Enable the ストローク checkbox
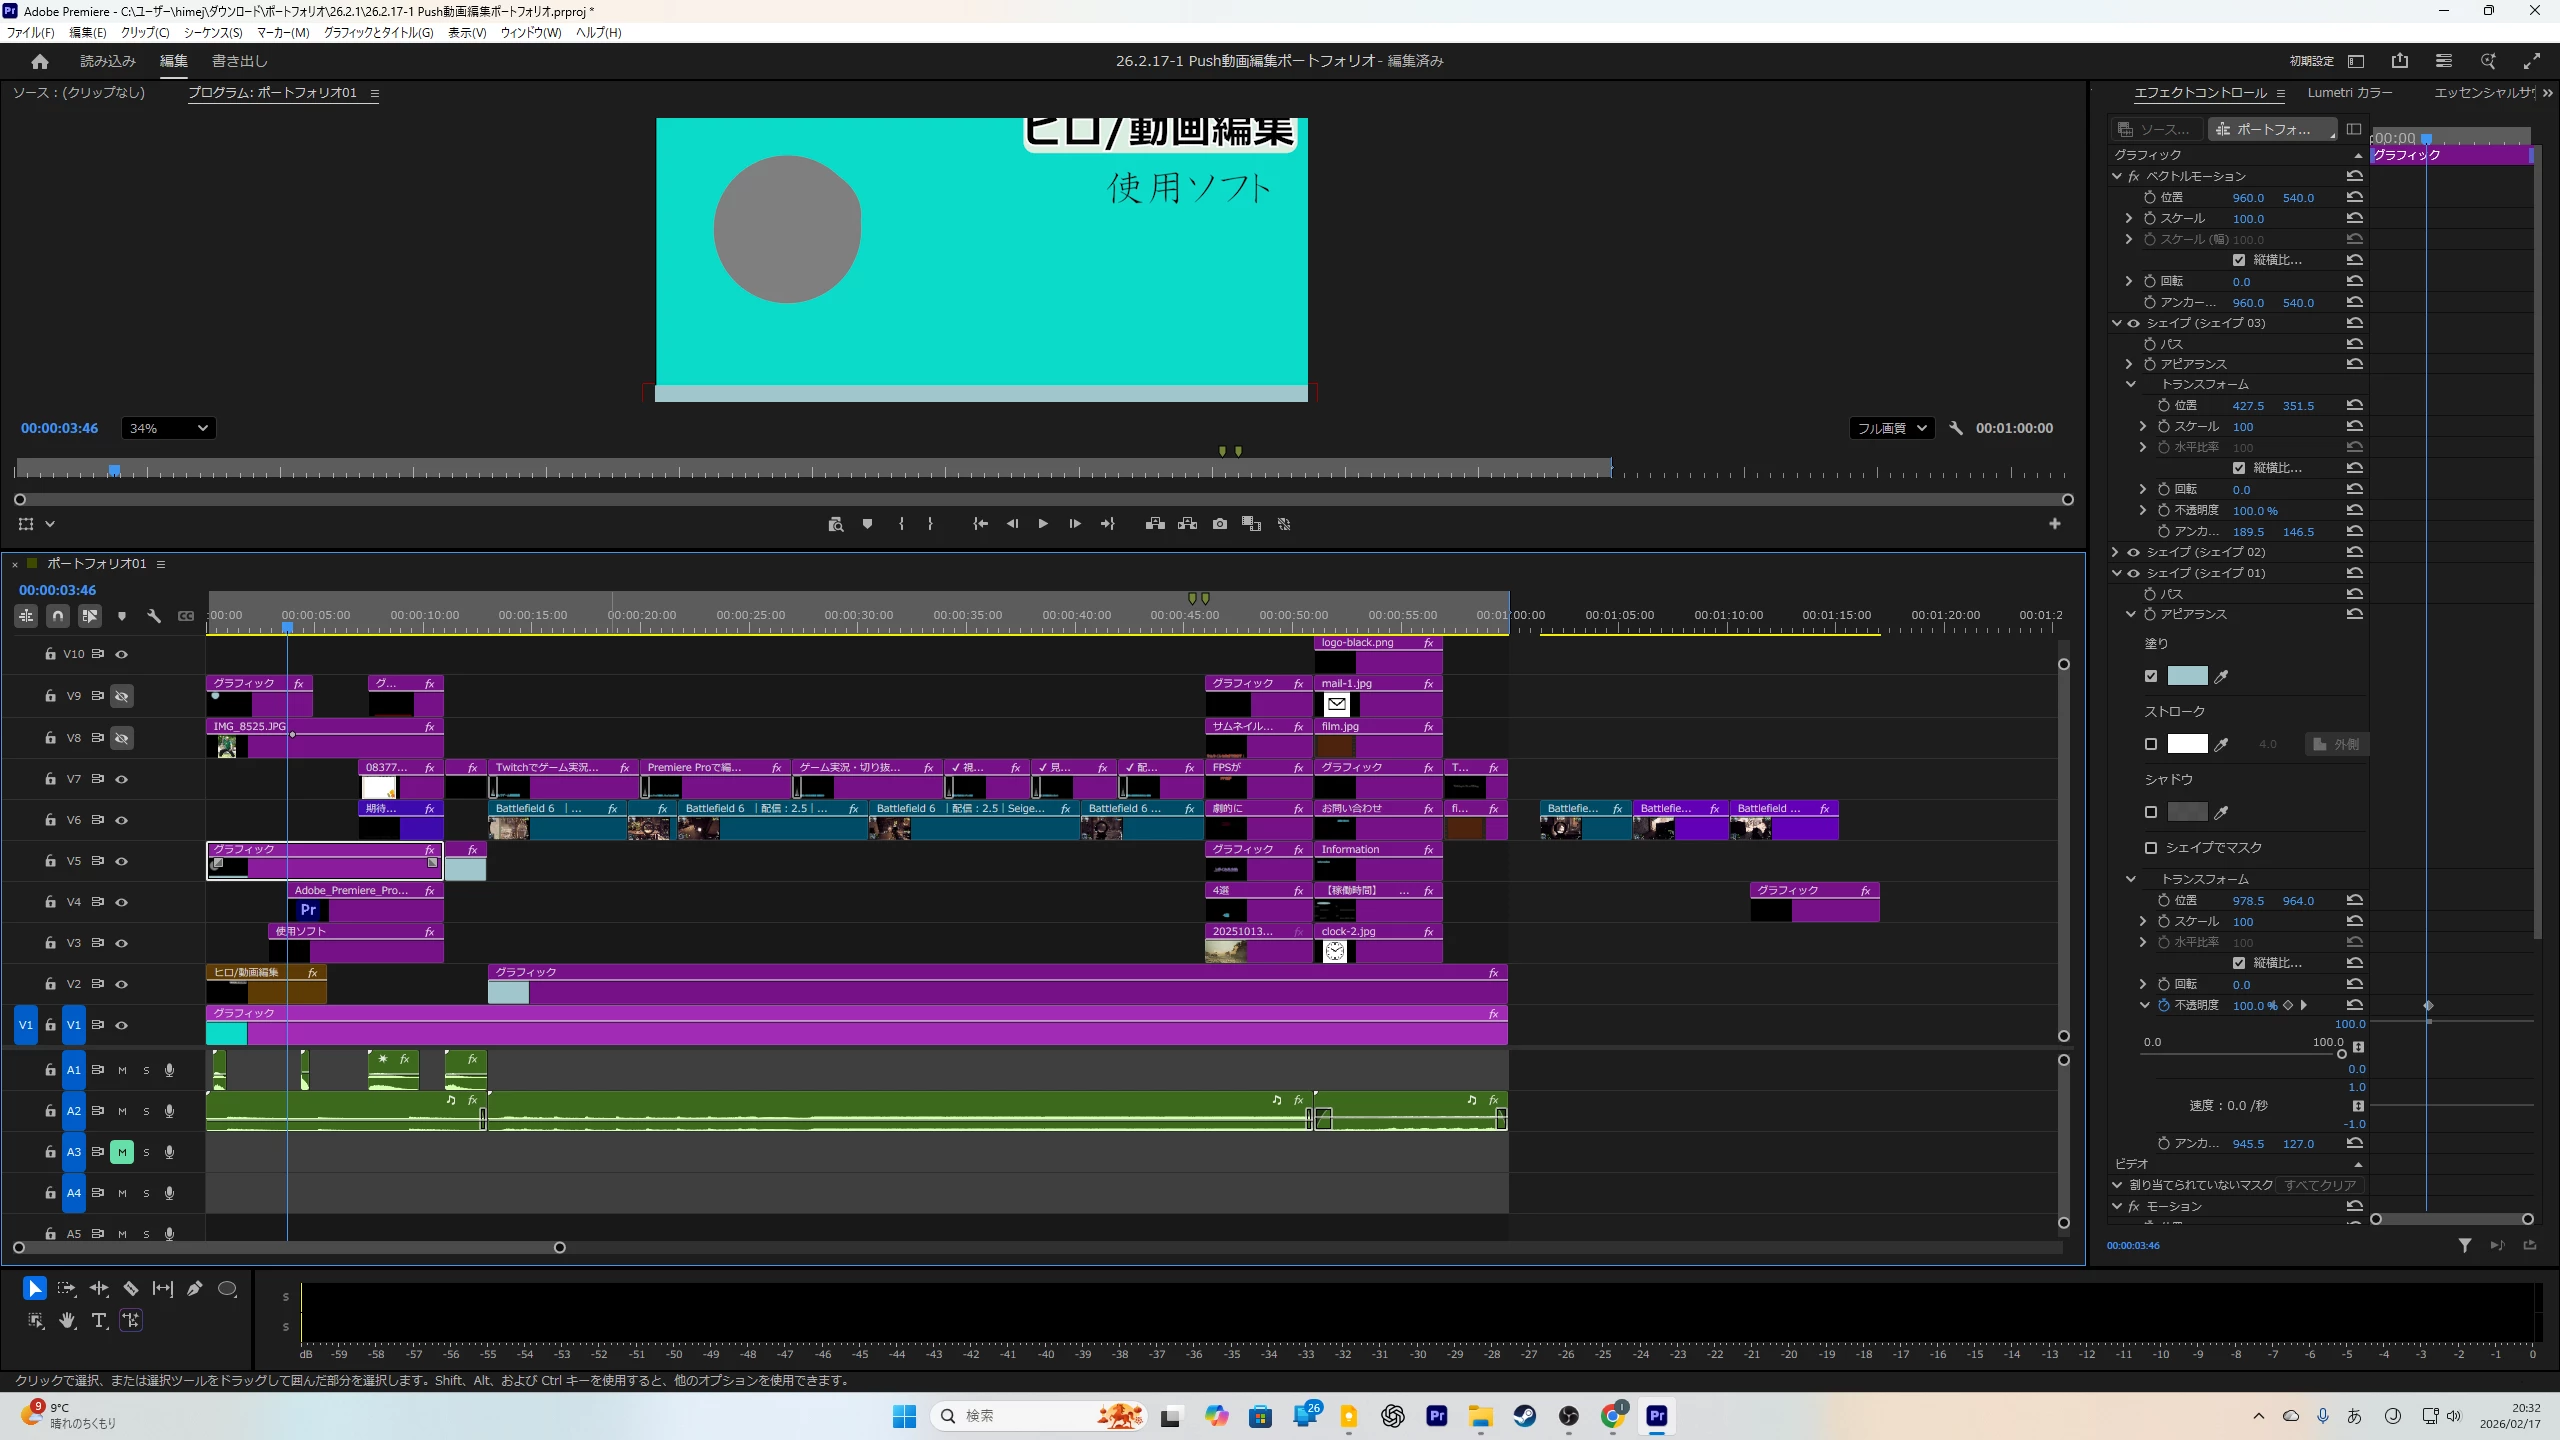This screenshot has width=2560, height=1440. pos(2151,744)
